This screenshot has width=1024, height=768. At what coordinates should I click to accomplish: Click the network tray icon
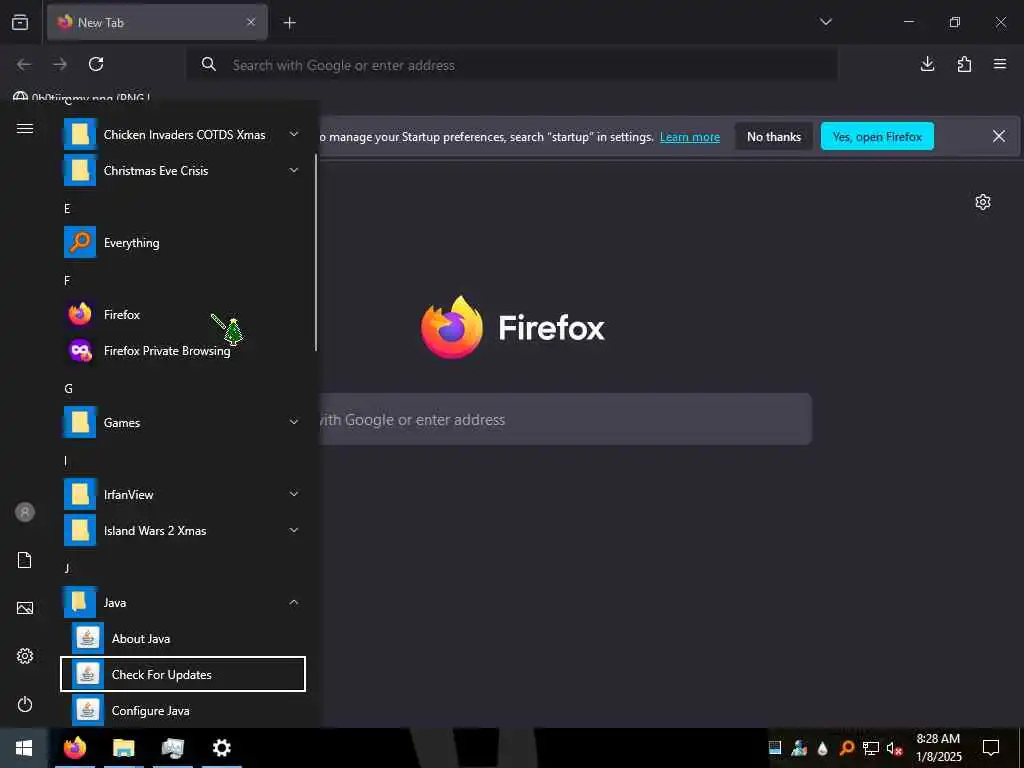tap(871, 748)
